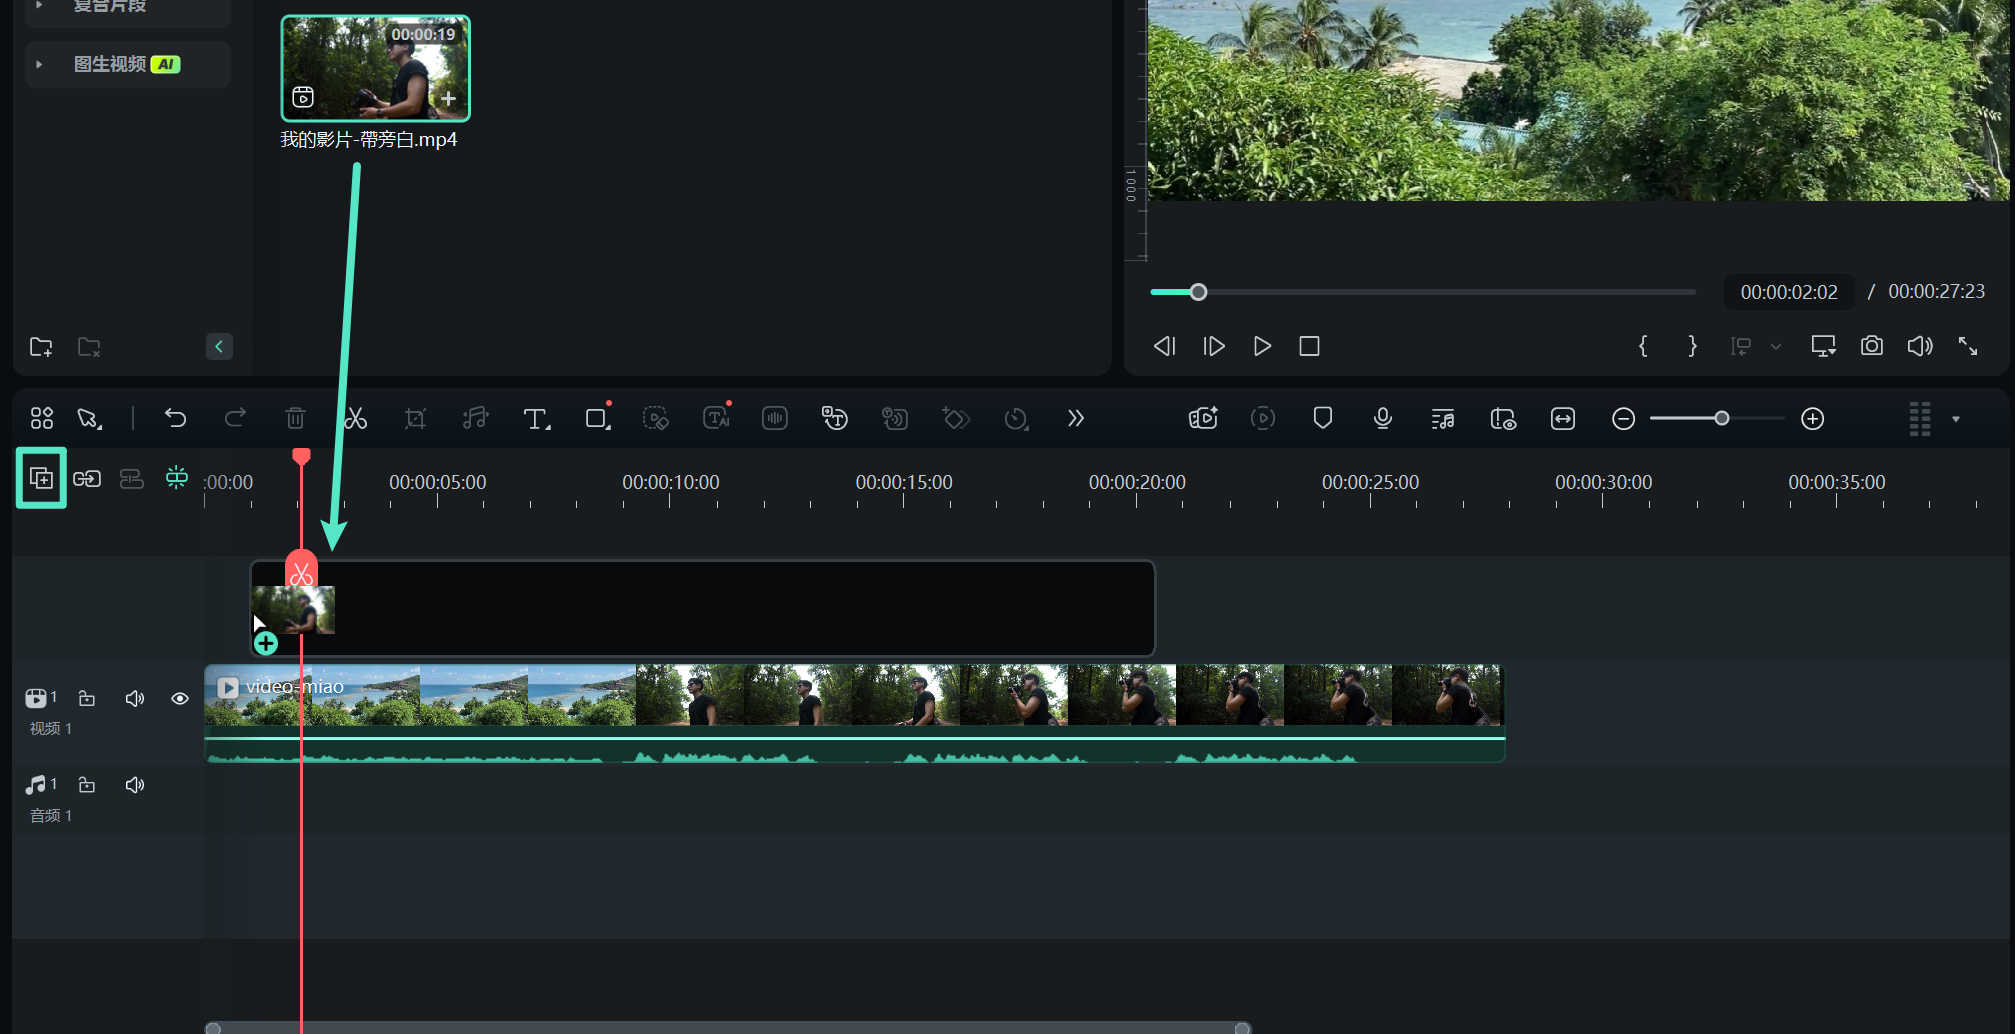Adjust preview volume speaker icon

coord(1920,346)
